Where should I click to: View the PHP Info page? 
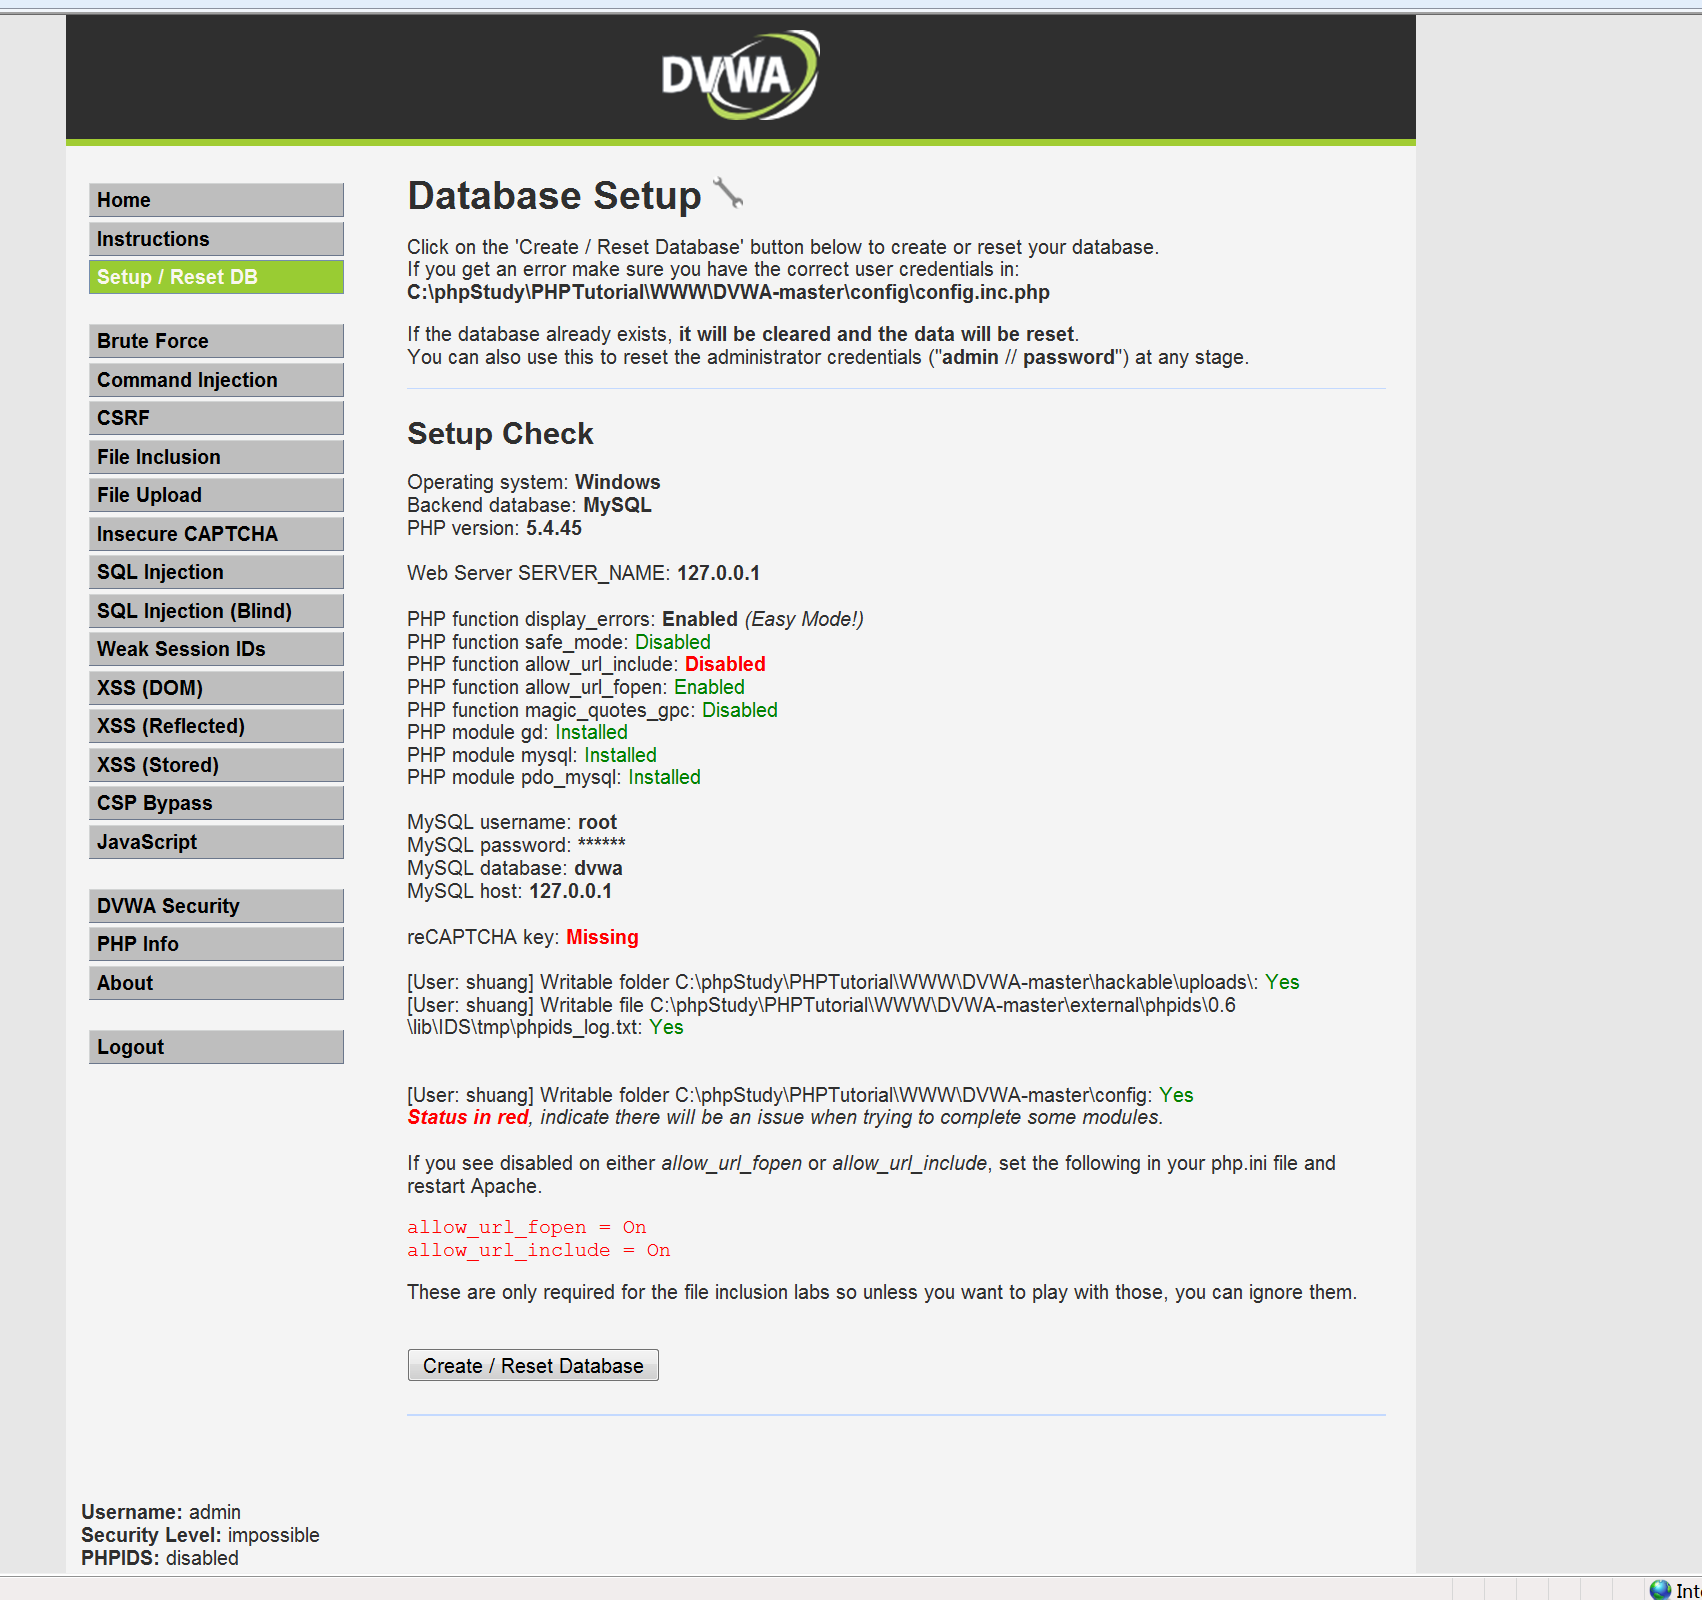216,944
